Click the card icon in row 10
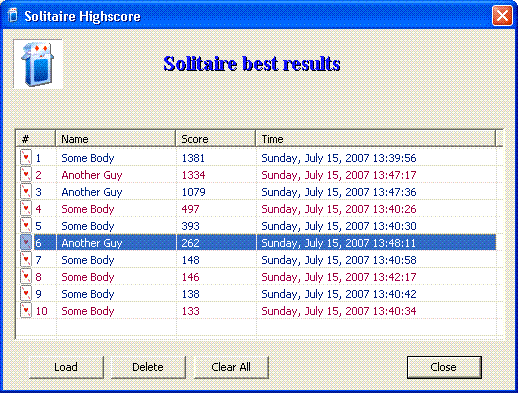 (x=26, y=310)
